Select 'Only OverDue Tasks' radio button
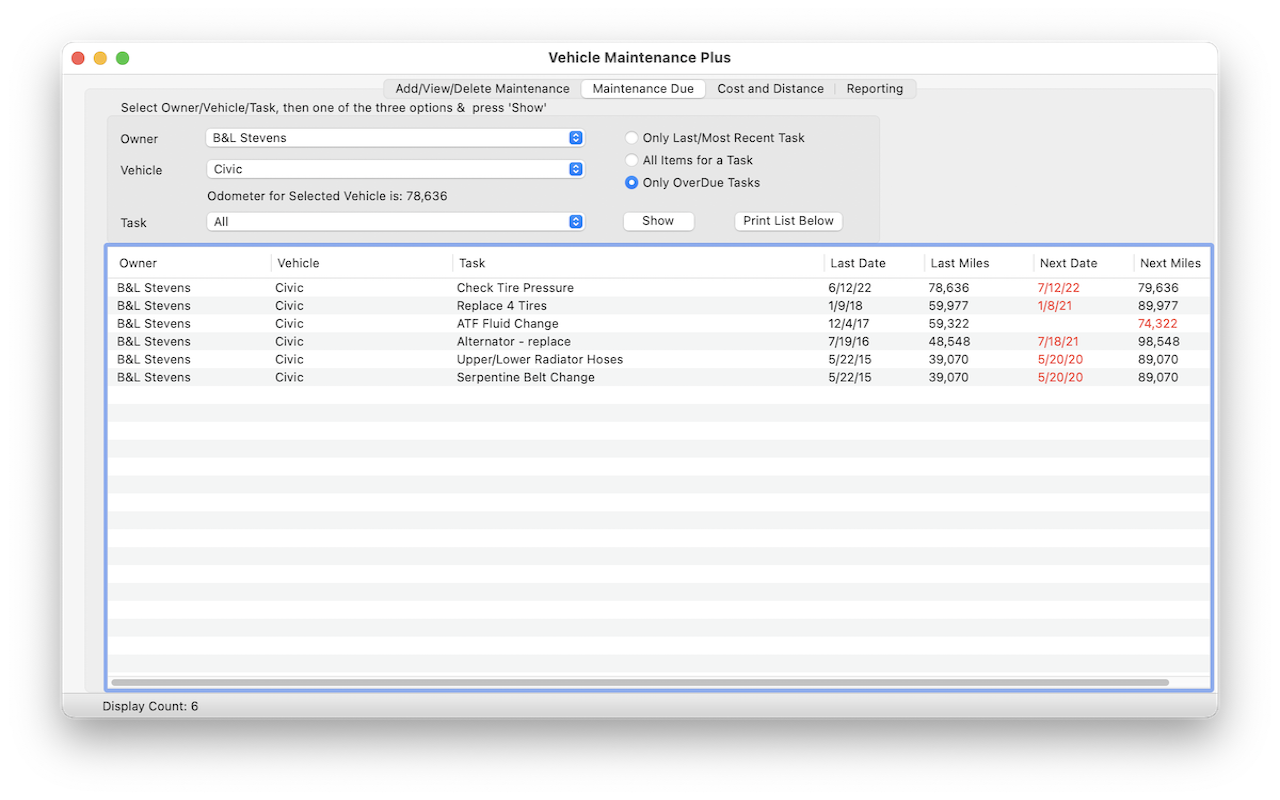This screenshot has height=800, width=1280. coord(632,183)
